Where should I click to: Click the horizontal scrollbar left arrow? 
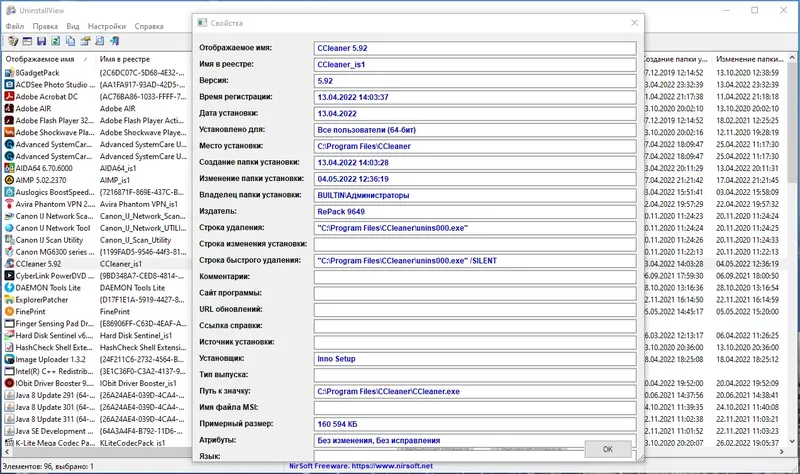coord(7,452)
